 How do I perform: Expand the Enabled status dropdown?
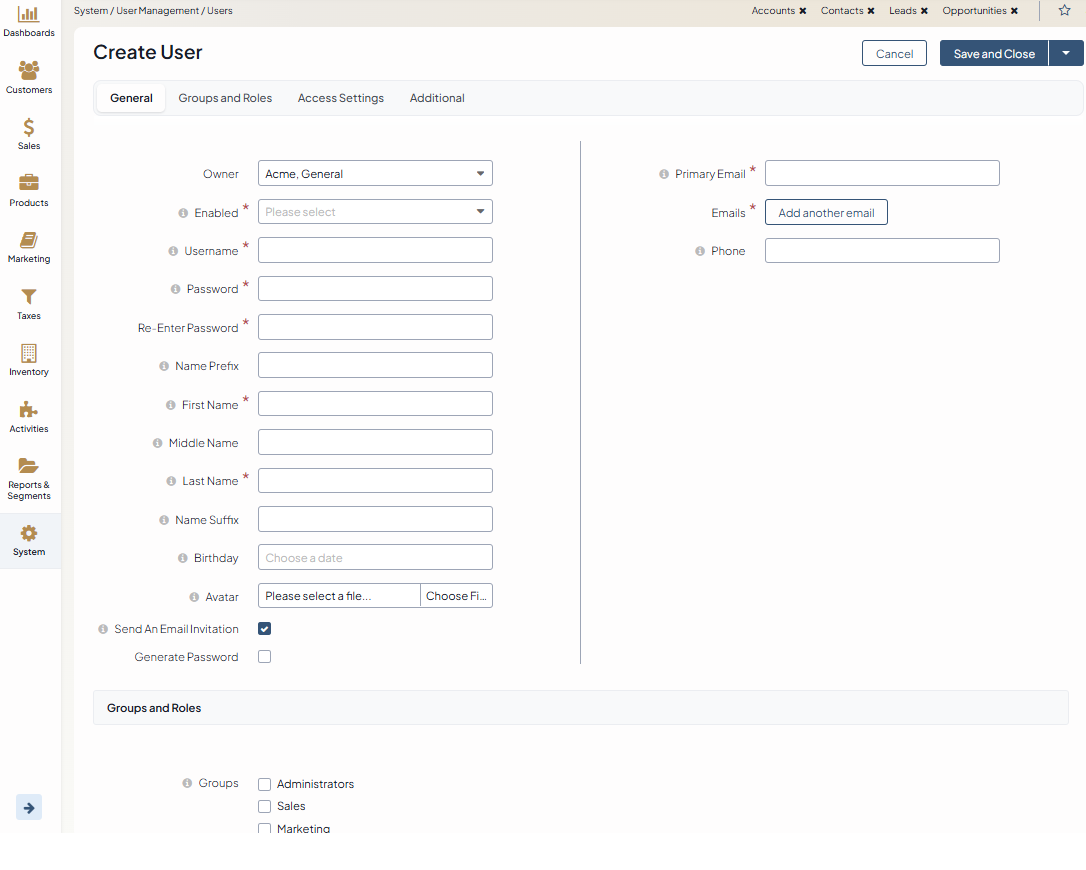click(x=375, y=212)
